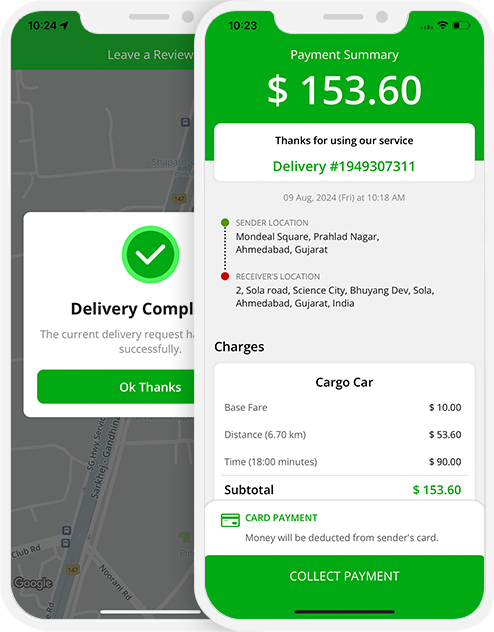
Task: Click the Leave a Review header
Action: click(x=150, y=54)
